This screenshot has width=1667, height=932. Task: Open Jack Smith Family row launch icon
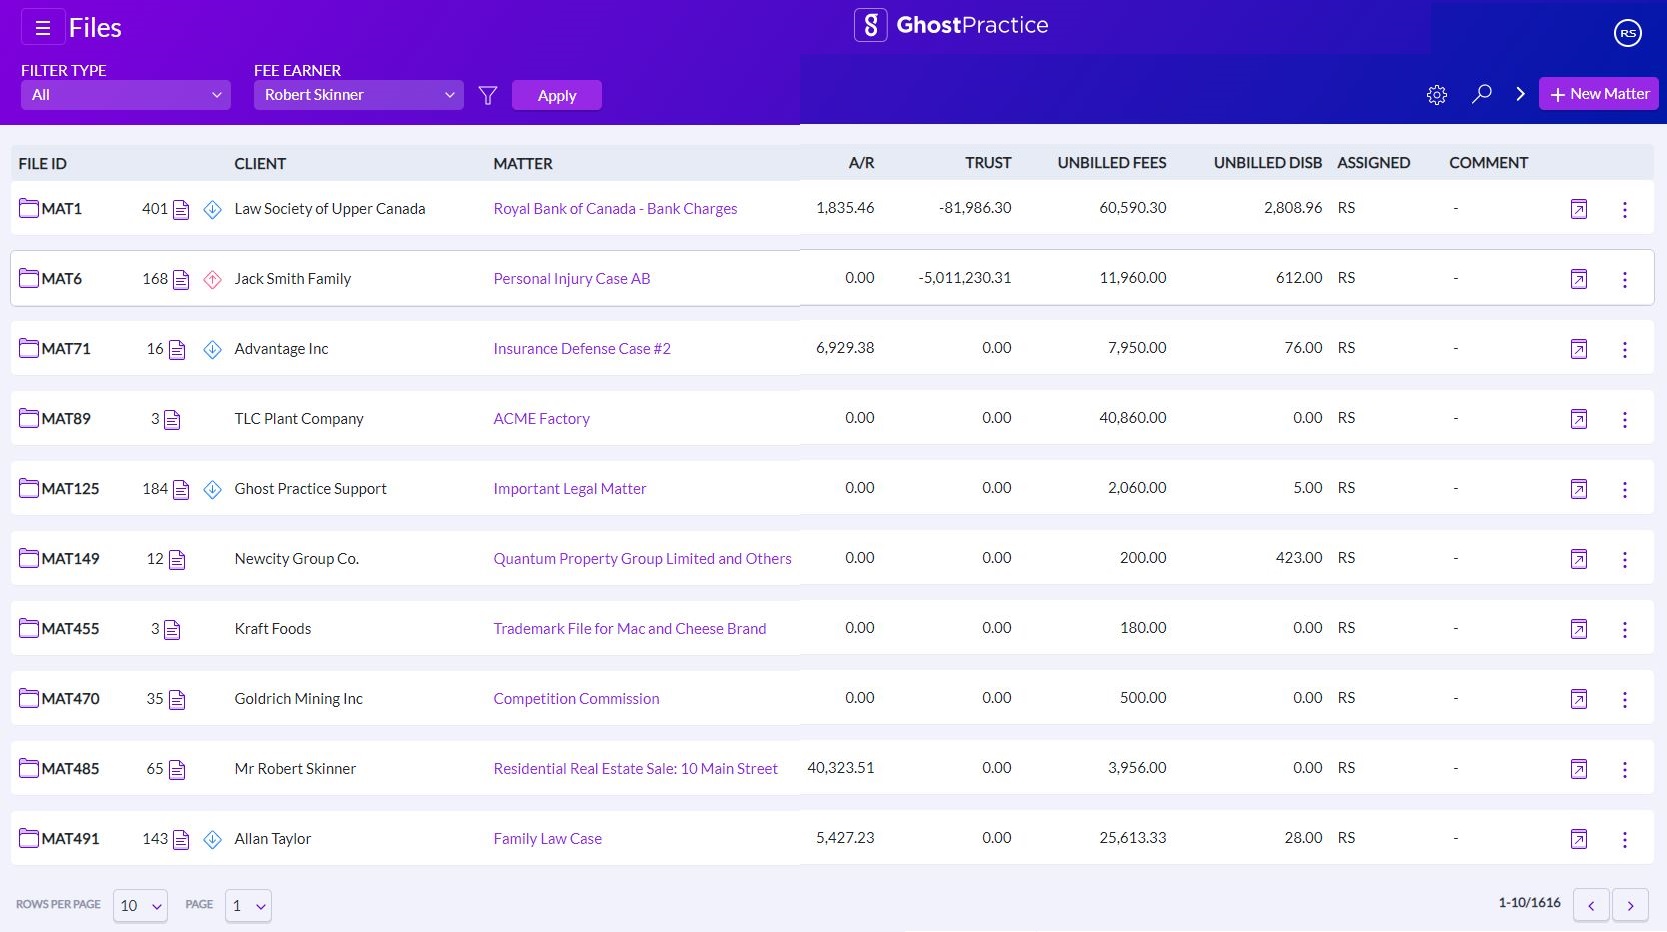1579,279
